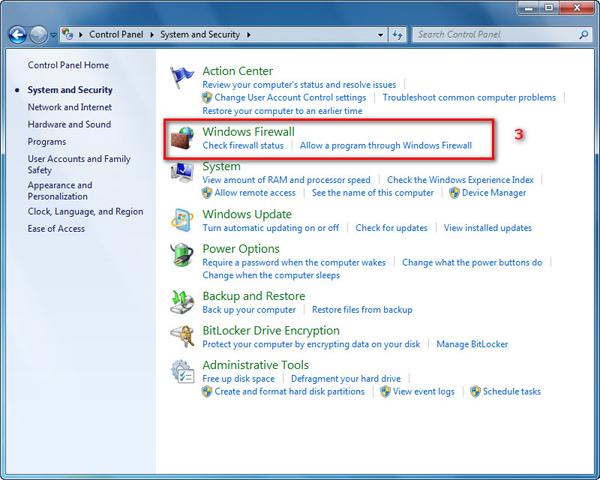Screen dimensions: 600x480
Task: Click Control Panel in the breadcrumb
Action: [x=116, y=34]
